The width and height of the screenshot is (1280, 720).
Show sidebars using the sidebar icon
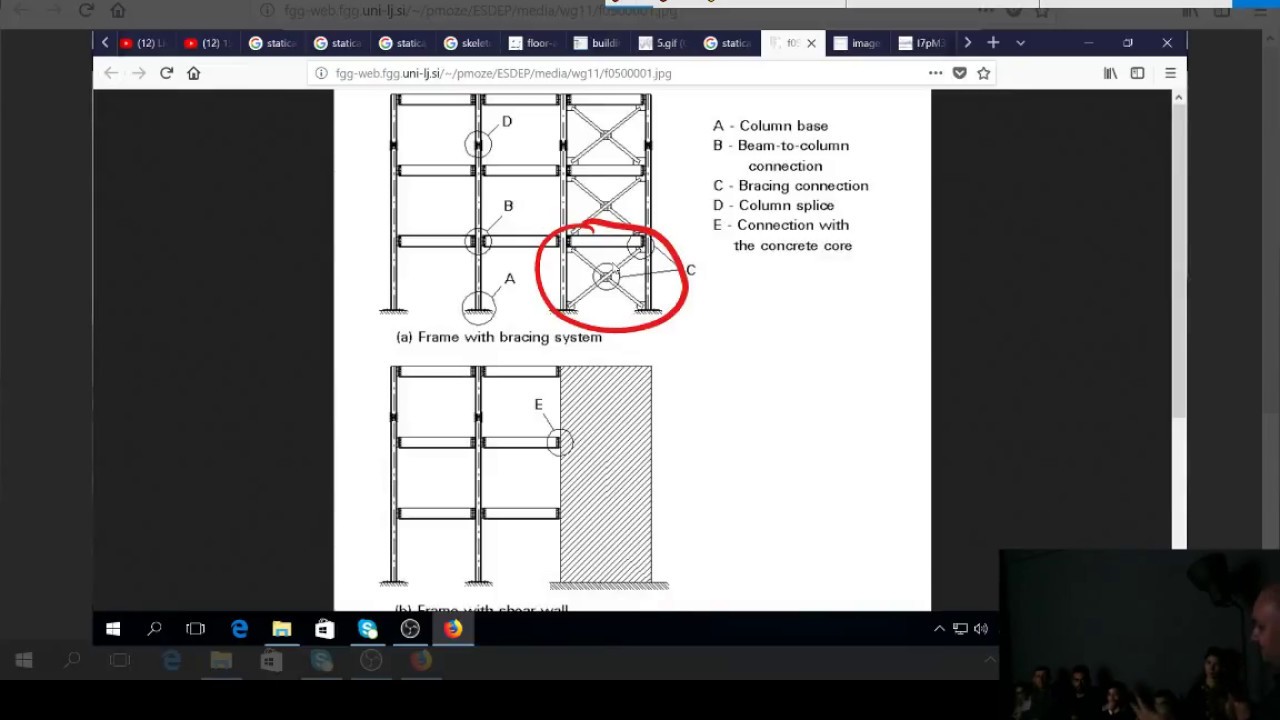tap(1137, 73)
